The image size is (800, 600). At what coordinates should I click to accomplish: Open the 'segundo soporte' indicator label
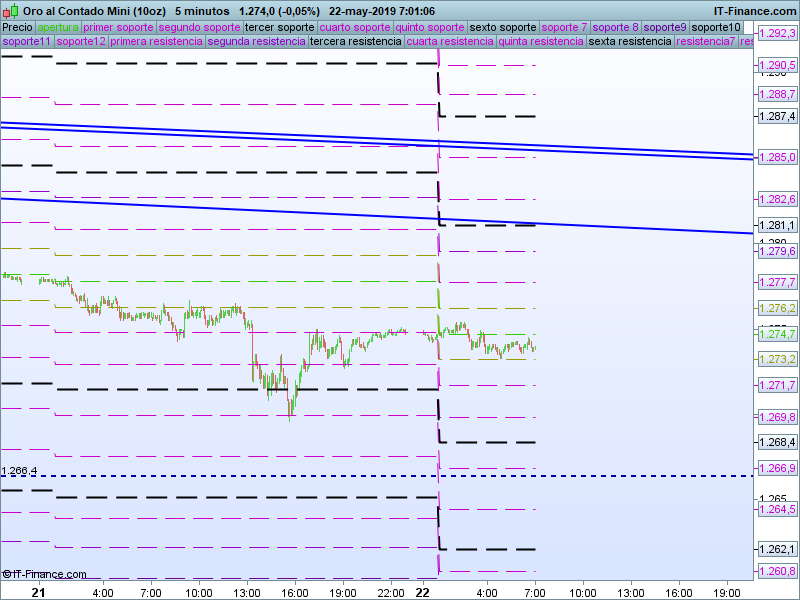coord(199,28)
